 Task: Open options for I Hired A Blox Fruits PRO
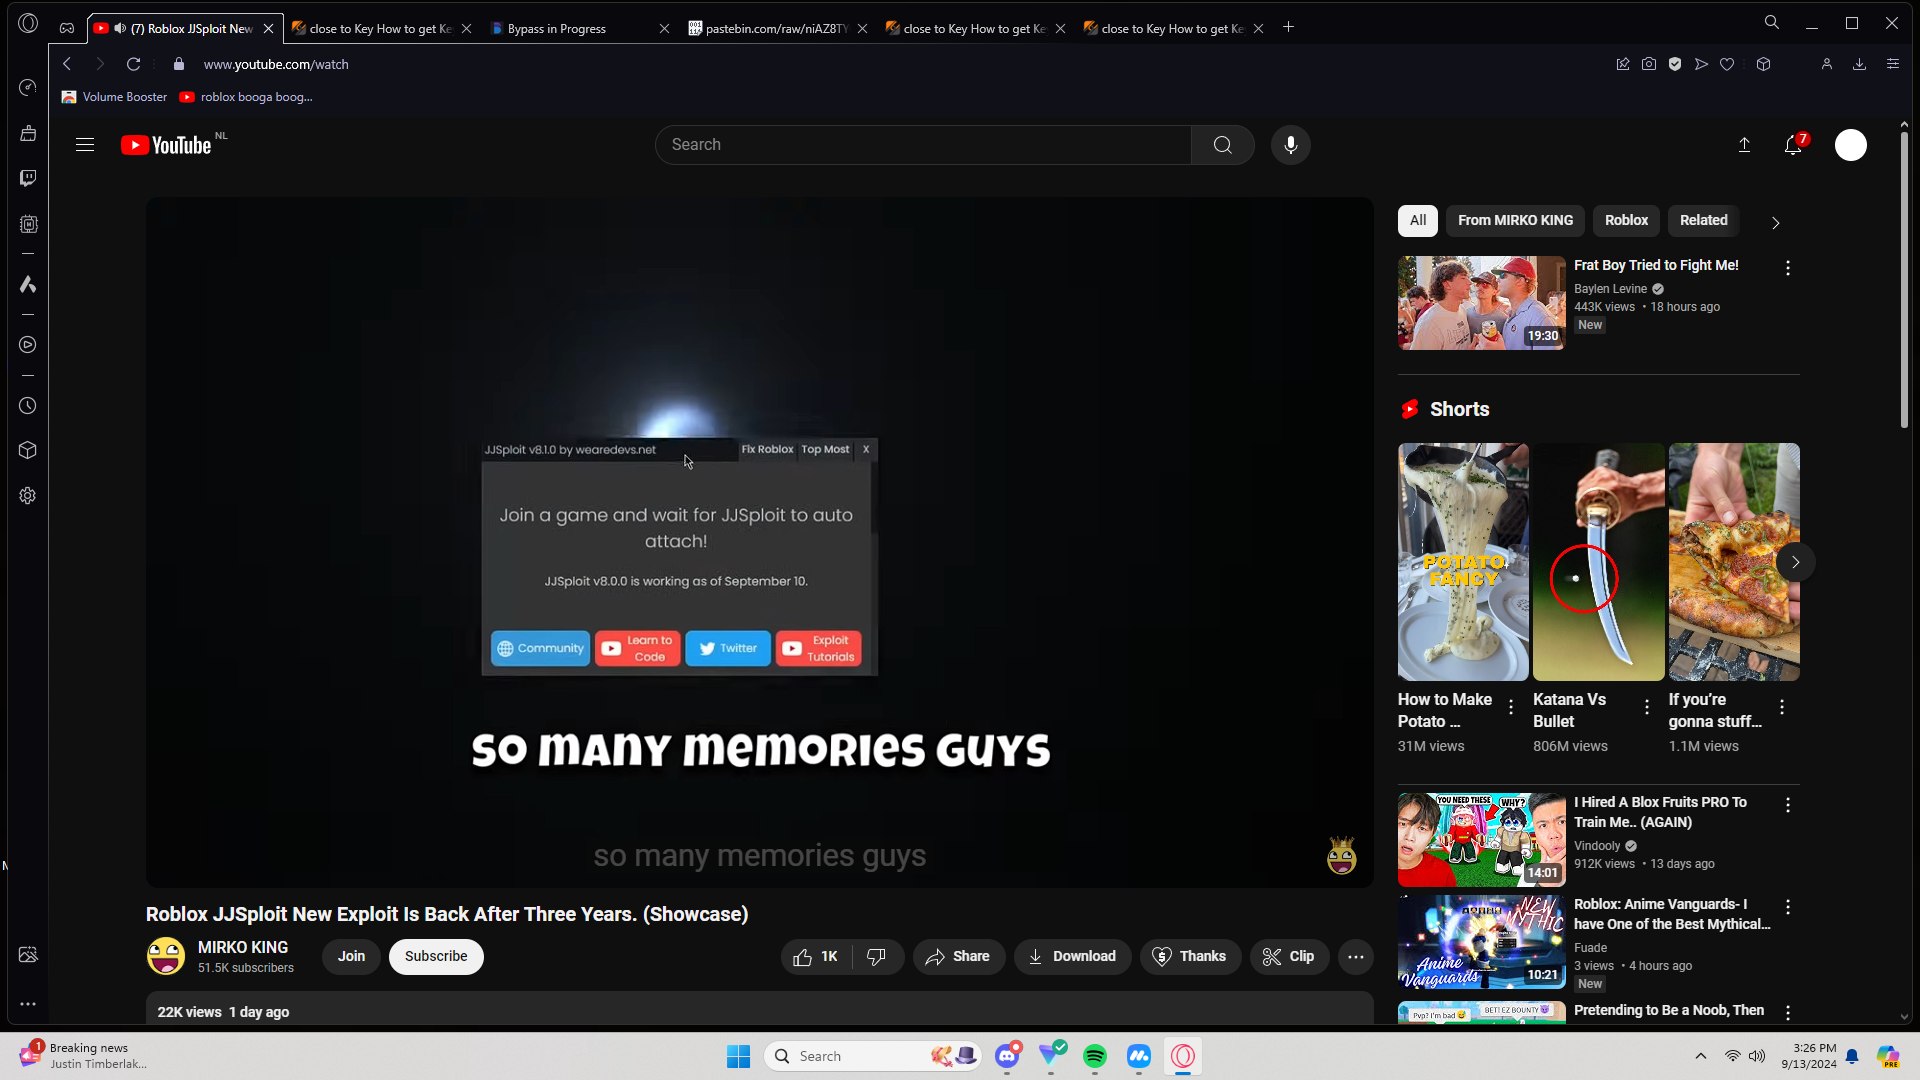coord(1788,805)
